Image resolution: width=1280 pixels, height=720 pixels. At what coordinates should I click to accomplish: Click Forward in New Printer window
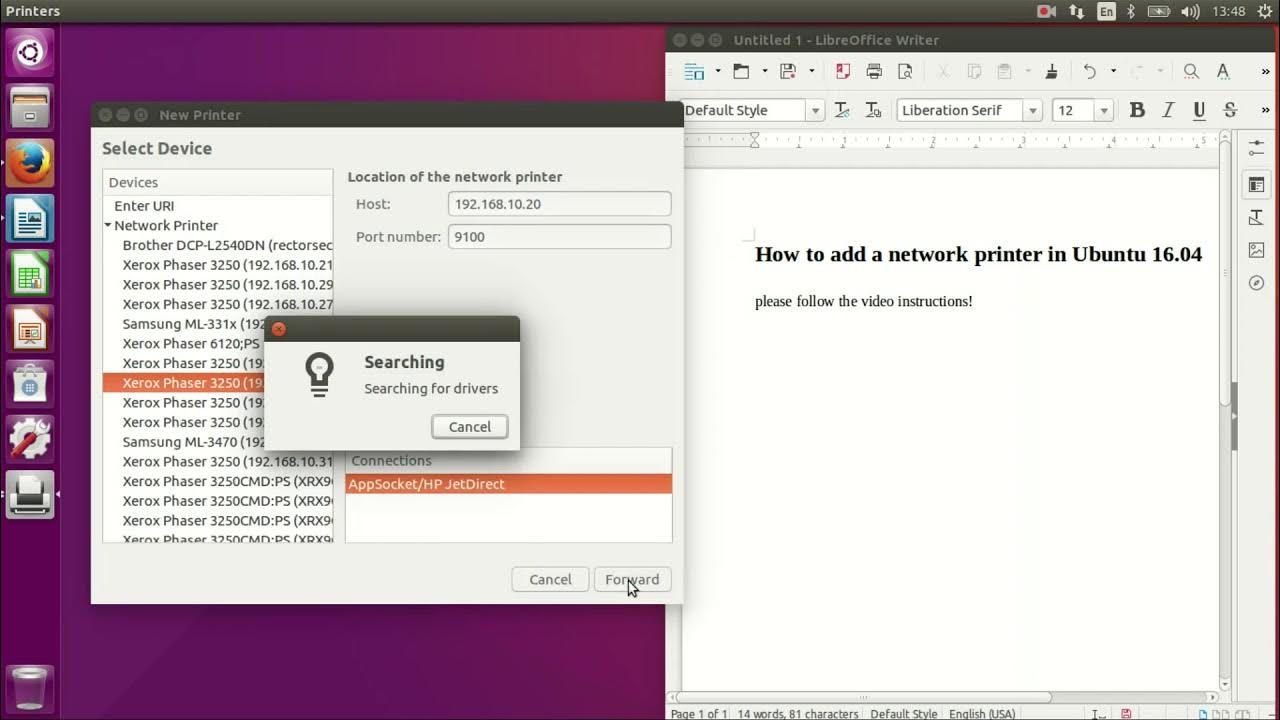tap(632, 579)
